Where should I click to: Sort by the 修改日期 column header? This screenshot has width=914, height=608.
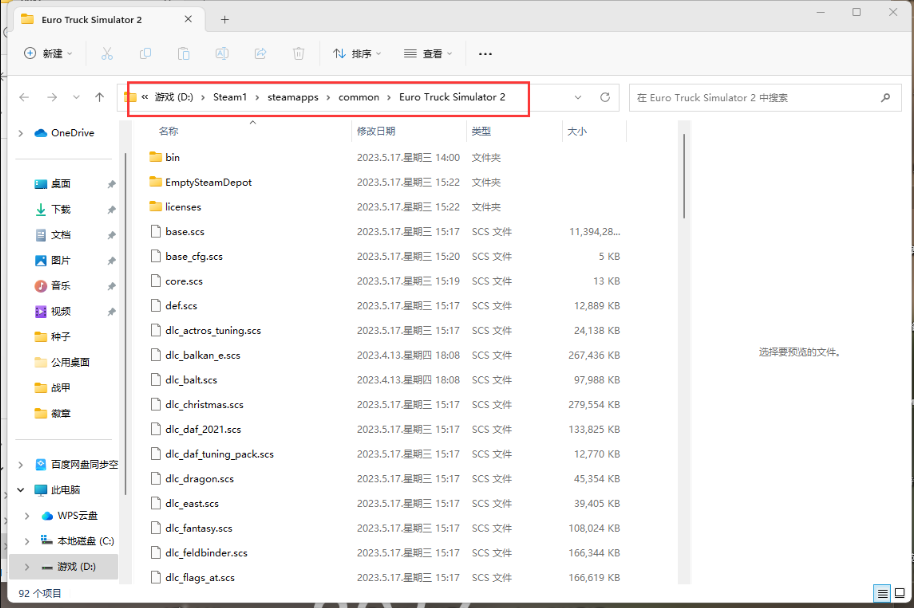pos(376,131)
